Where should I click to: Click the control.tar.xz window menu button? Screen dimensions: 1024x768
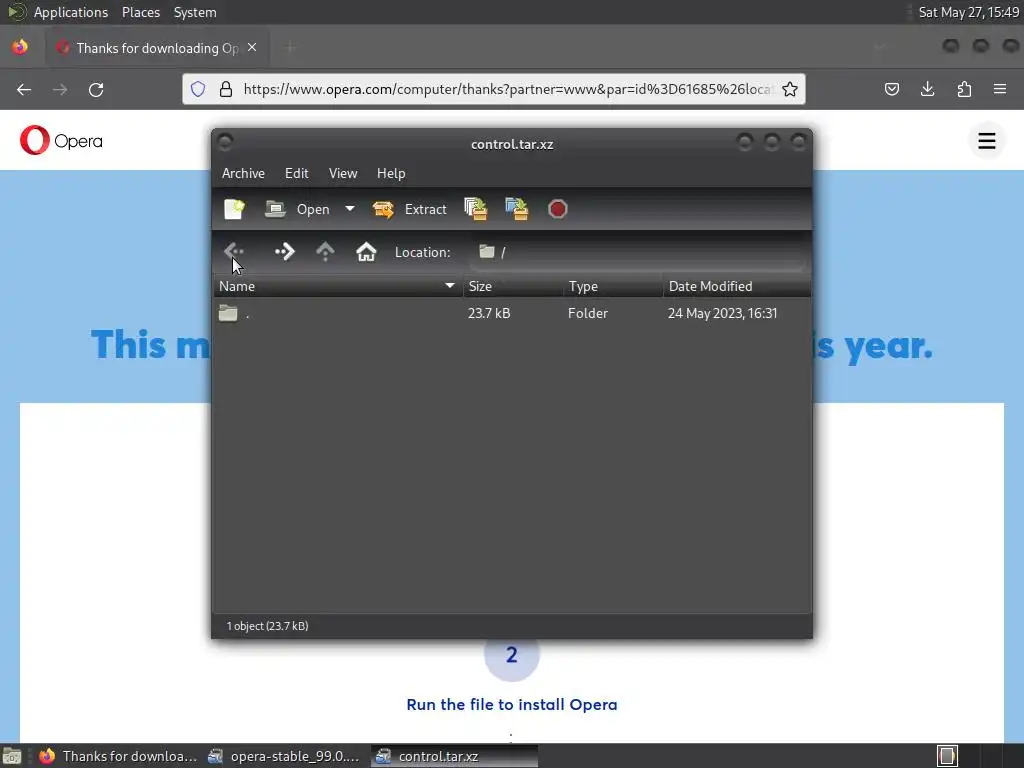pyautogui.click(x=225, y=142)
